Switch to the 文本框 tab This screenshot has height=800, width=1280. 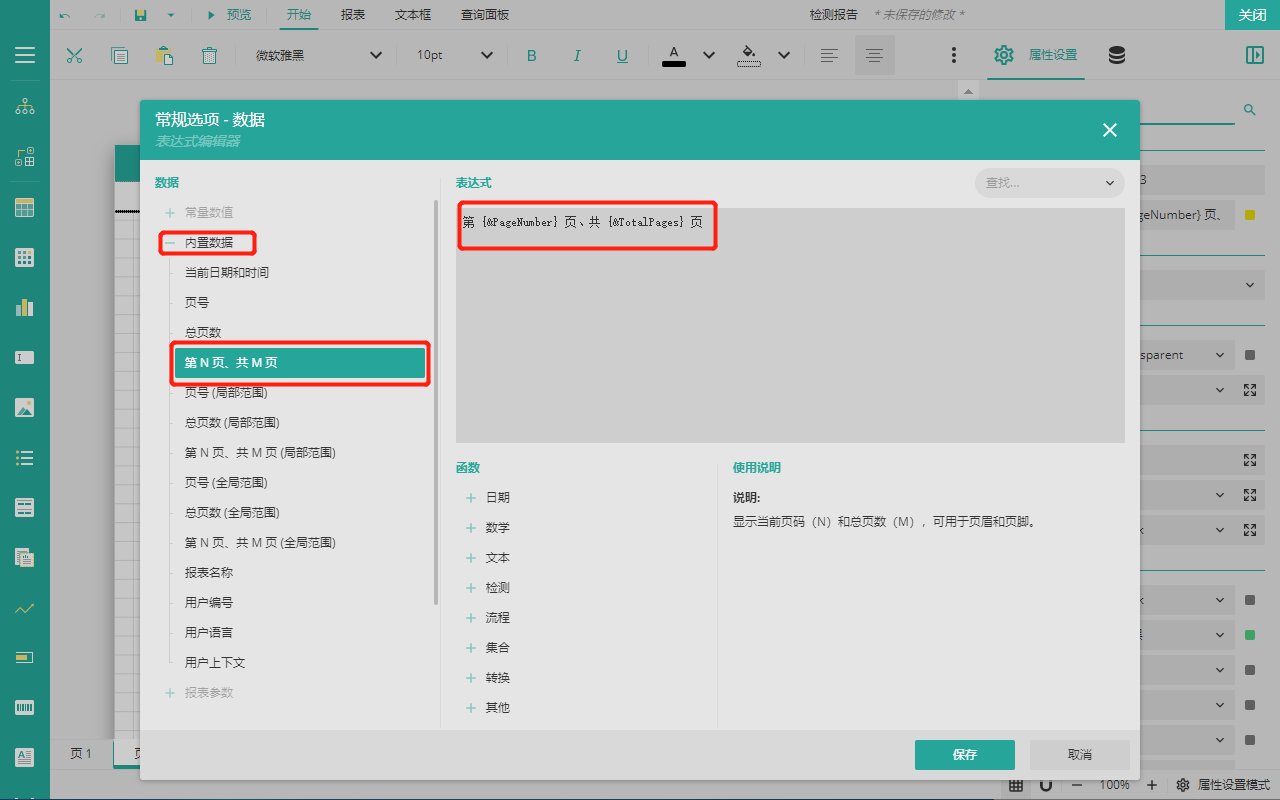click(412, 15)
